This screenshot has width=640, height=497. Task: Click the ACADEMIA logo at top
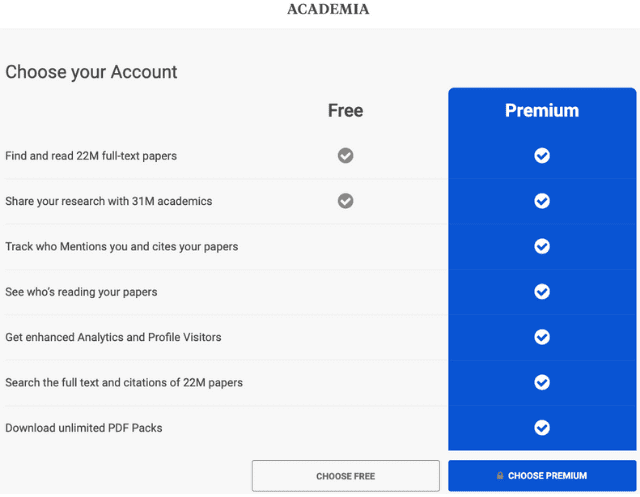click(328, 9)
